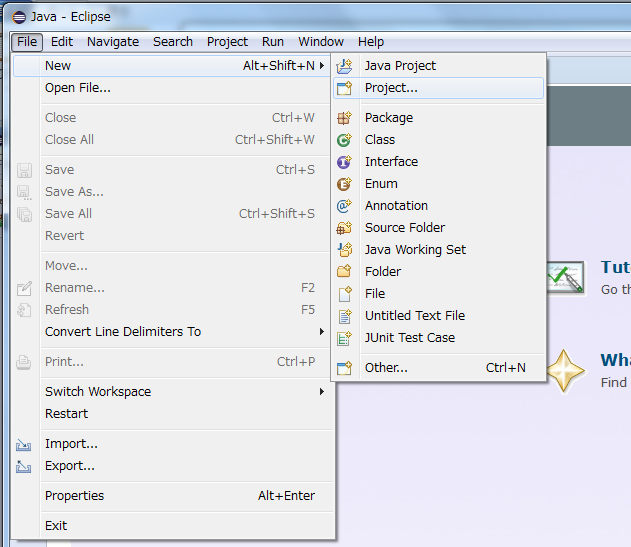Click the Eclipse logo in title bar
Screen dimensions: 631x547
tap(19, 17)
